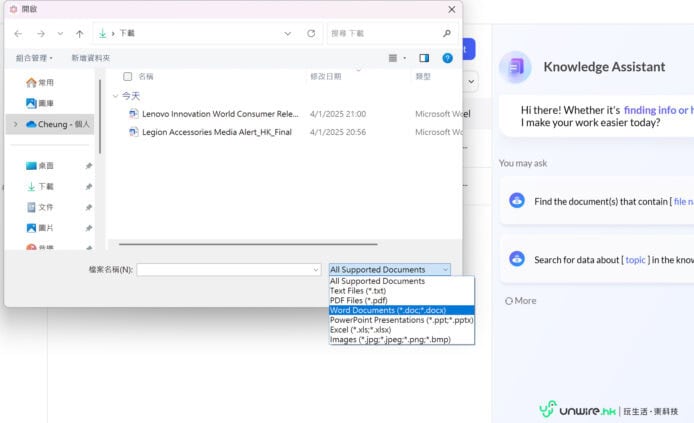Image resolution: width=694 pixels, height=423 pixels.
Task: Choose Images (*.jpg;*.jpeg;*.png;*.bmp) filter
Action: pos(402,339)
